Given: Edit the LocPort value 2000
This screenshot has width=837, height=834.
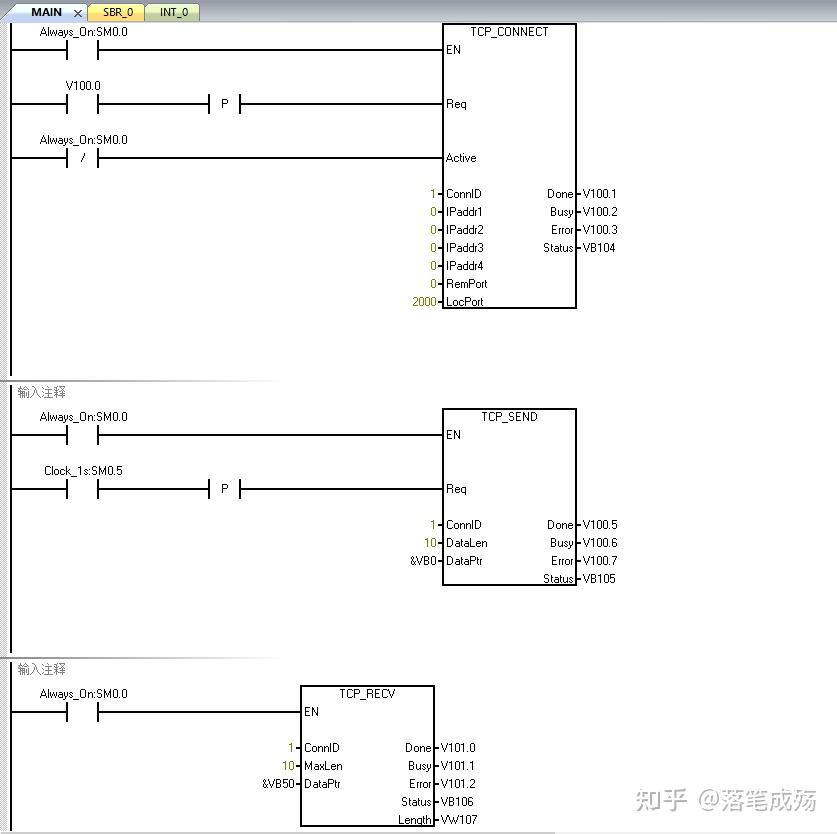Looking at the screenshot, I should point(424,302).
